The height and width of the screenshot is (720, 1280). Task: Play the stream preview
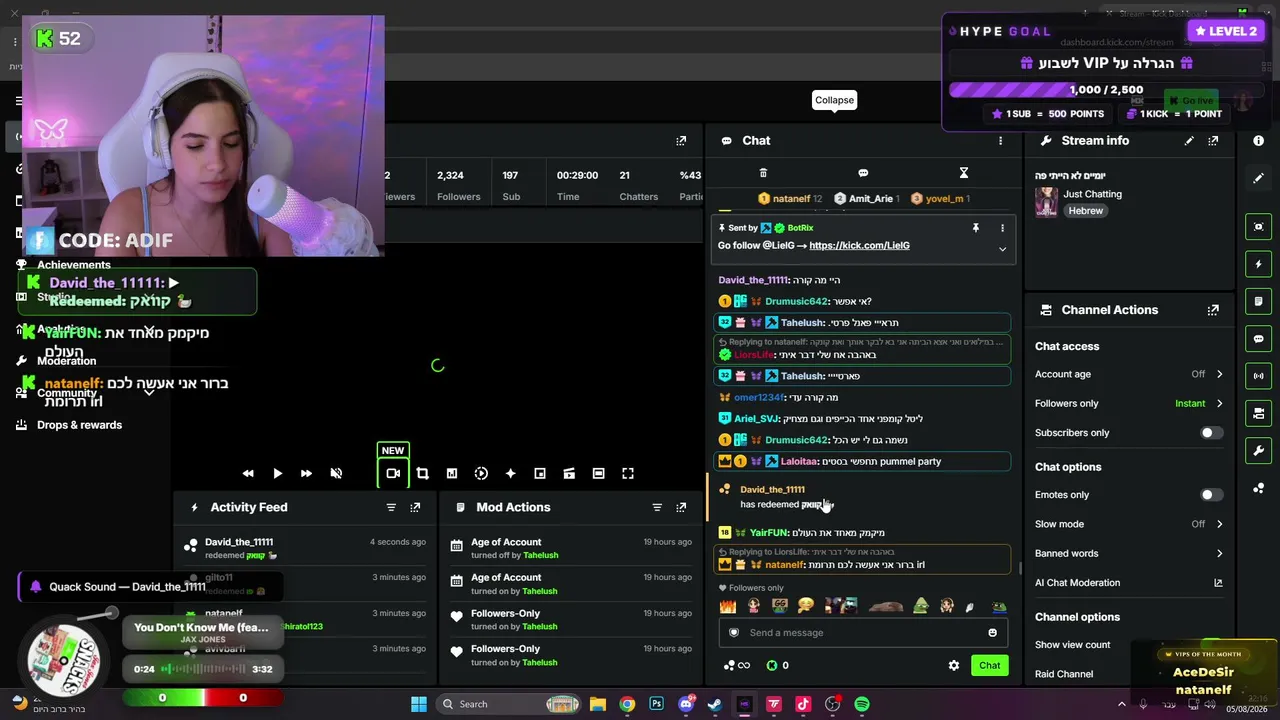[277, 473]
